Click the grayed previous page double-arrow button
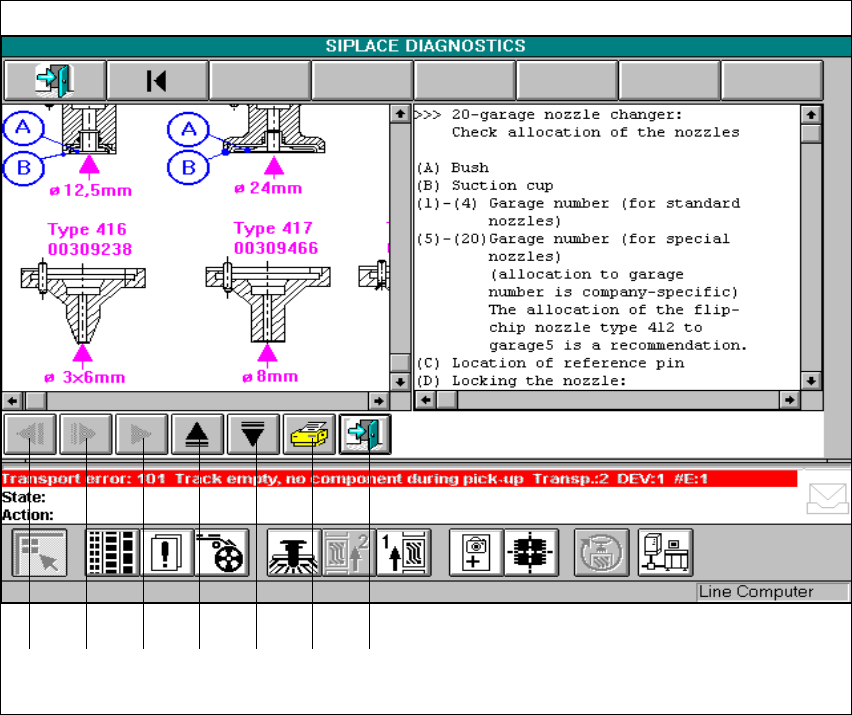Viewport: 852px width, 715px height. [30, 434]
